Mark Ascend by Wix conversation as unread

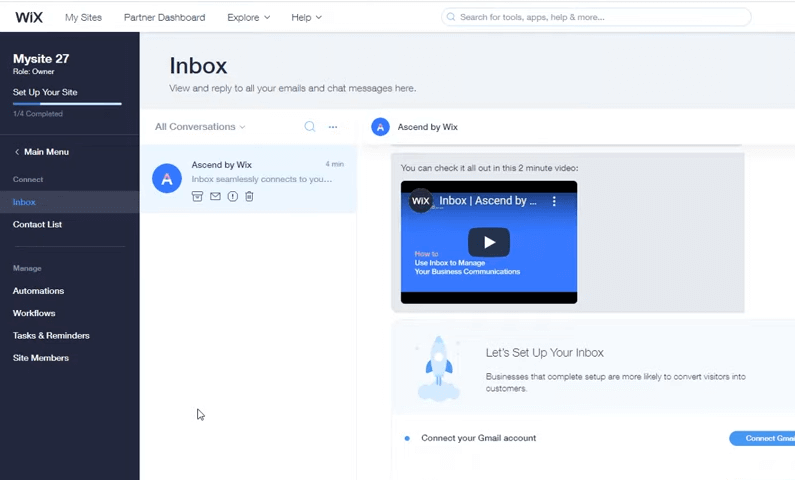click(x=215, y=196)
